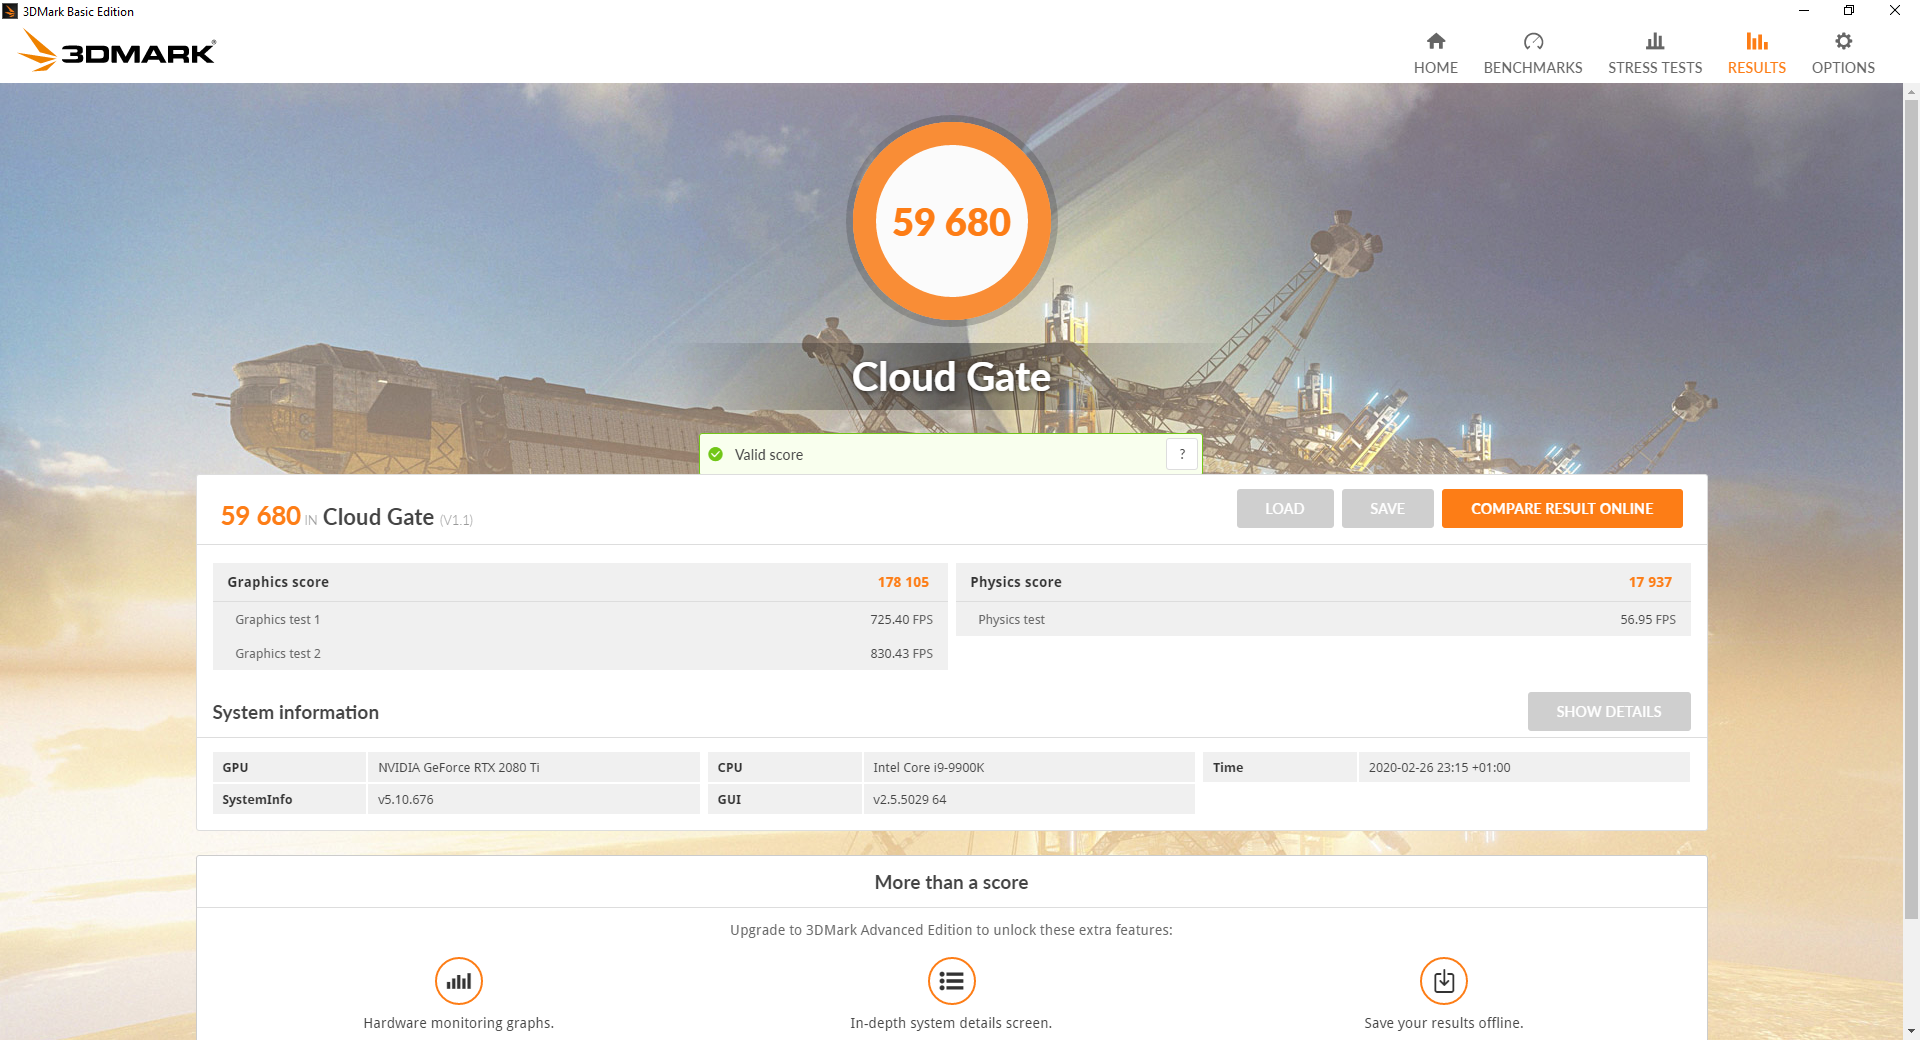Open the Stress Tests chart icon
1920x1040 pixels.
pyautogui.click(x=1655, y=41)
